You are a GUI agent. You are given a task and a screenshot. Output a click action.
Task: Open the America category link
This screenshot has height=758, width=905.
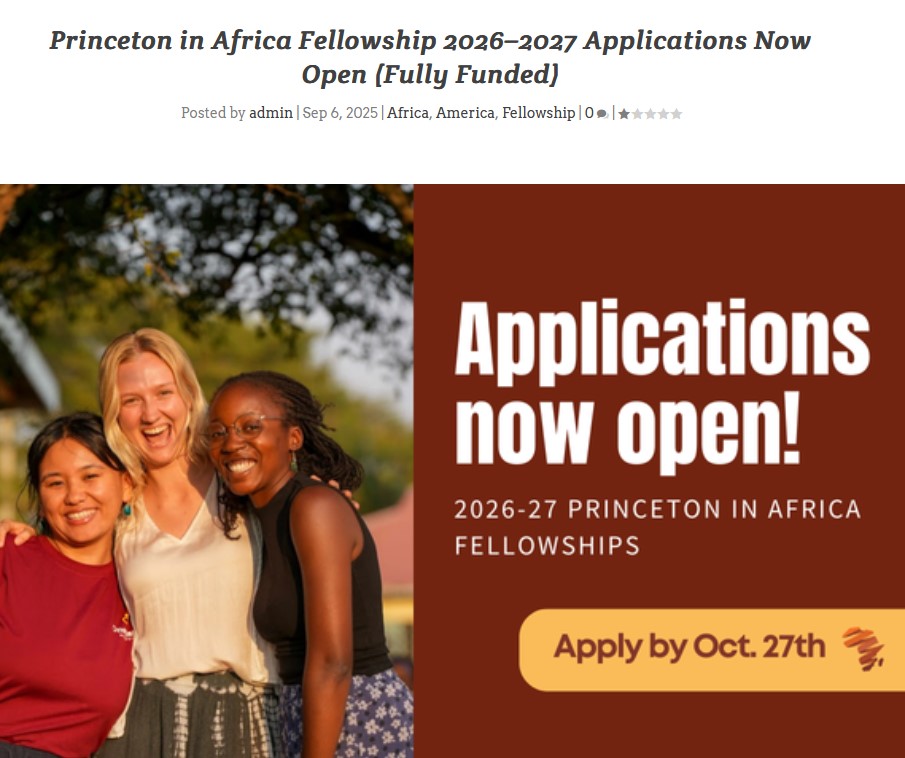465,113
